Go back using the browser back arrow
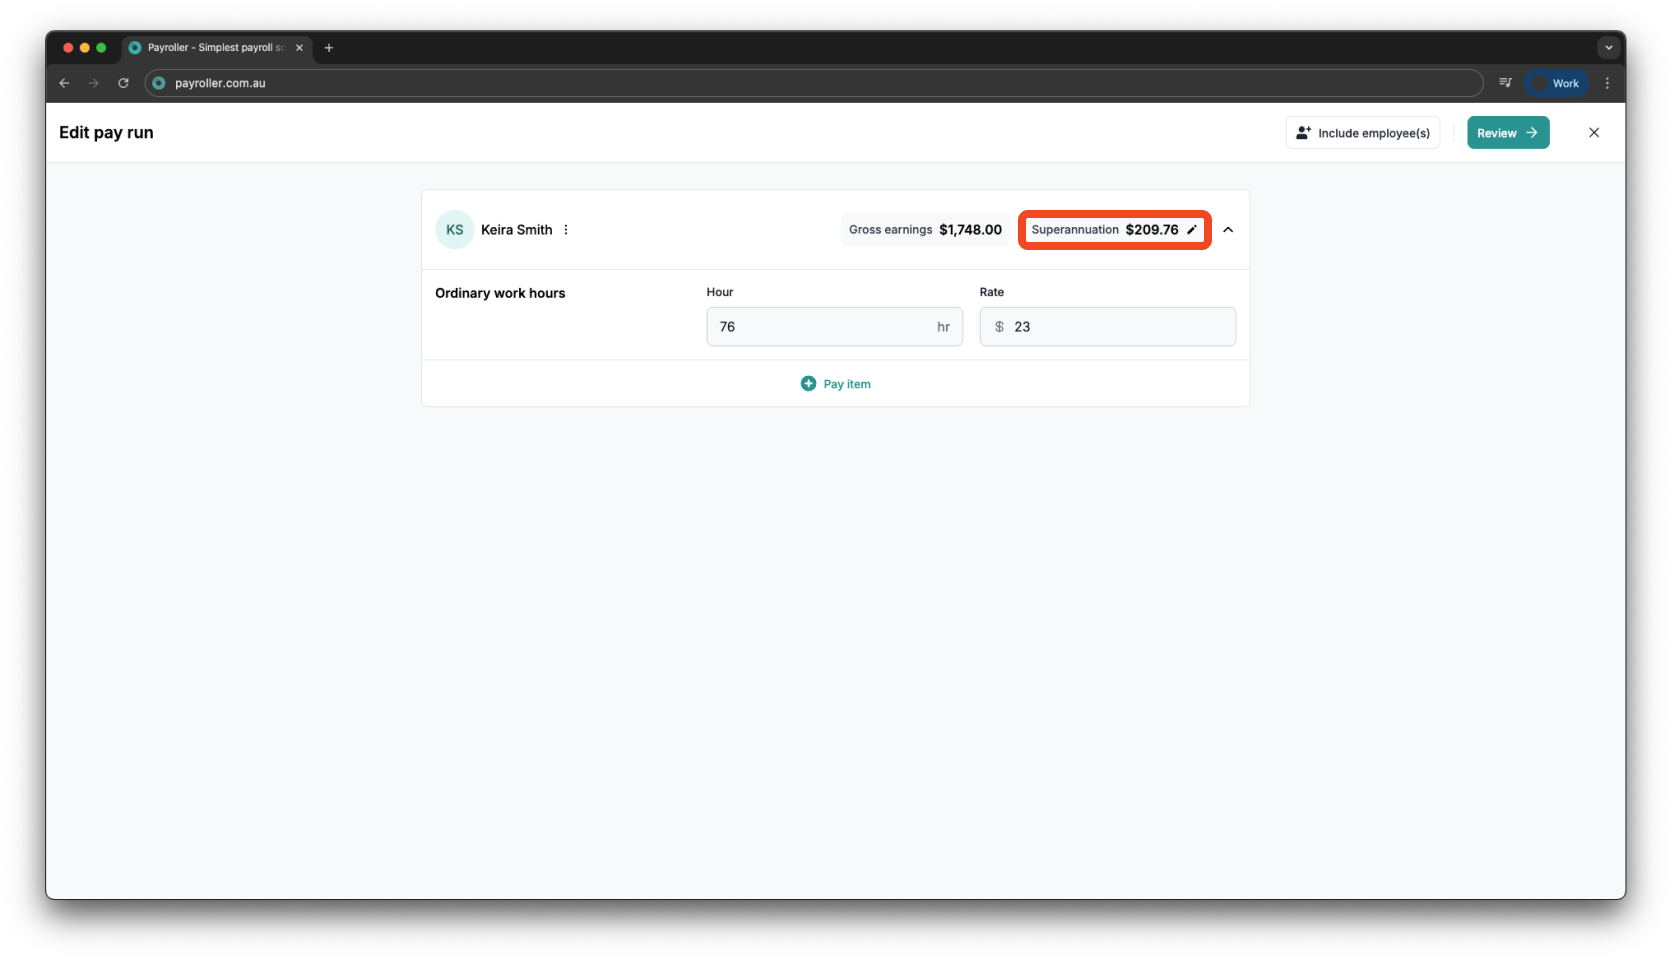The width and height of the screenshot is (1672, 960). pos(65,83)
